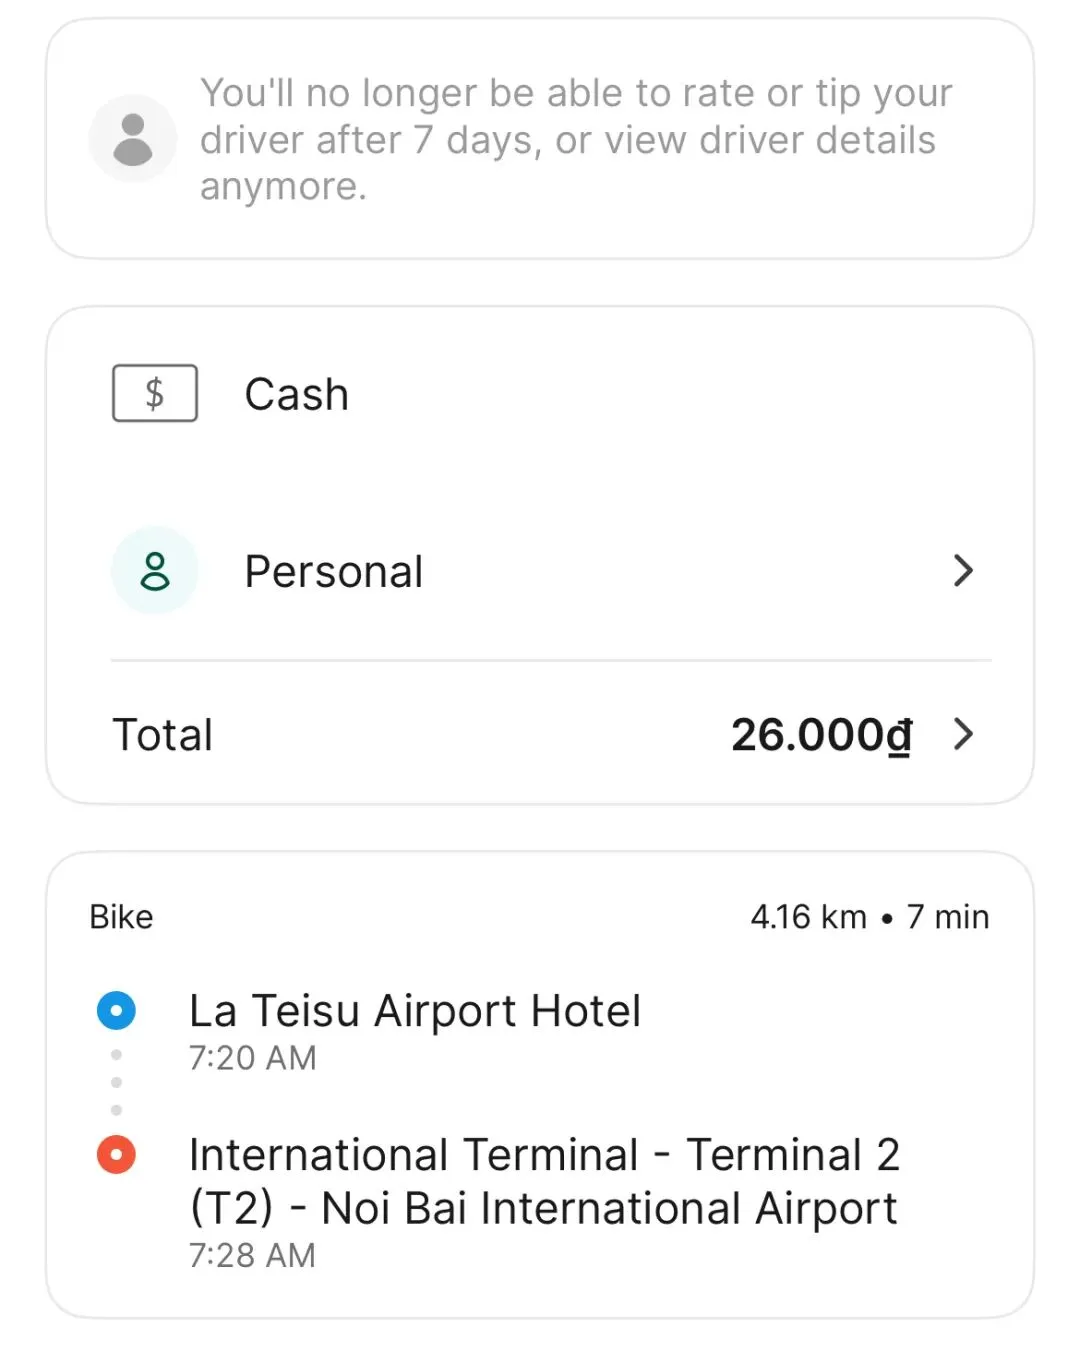Expand fare details with Total chevron
Screen dimensions: 1080x1363
962,734
